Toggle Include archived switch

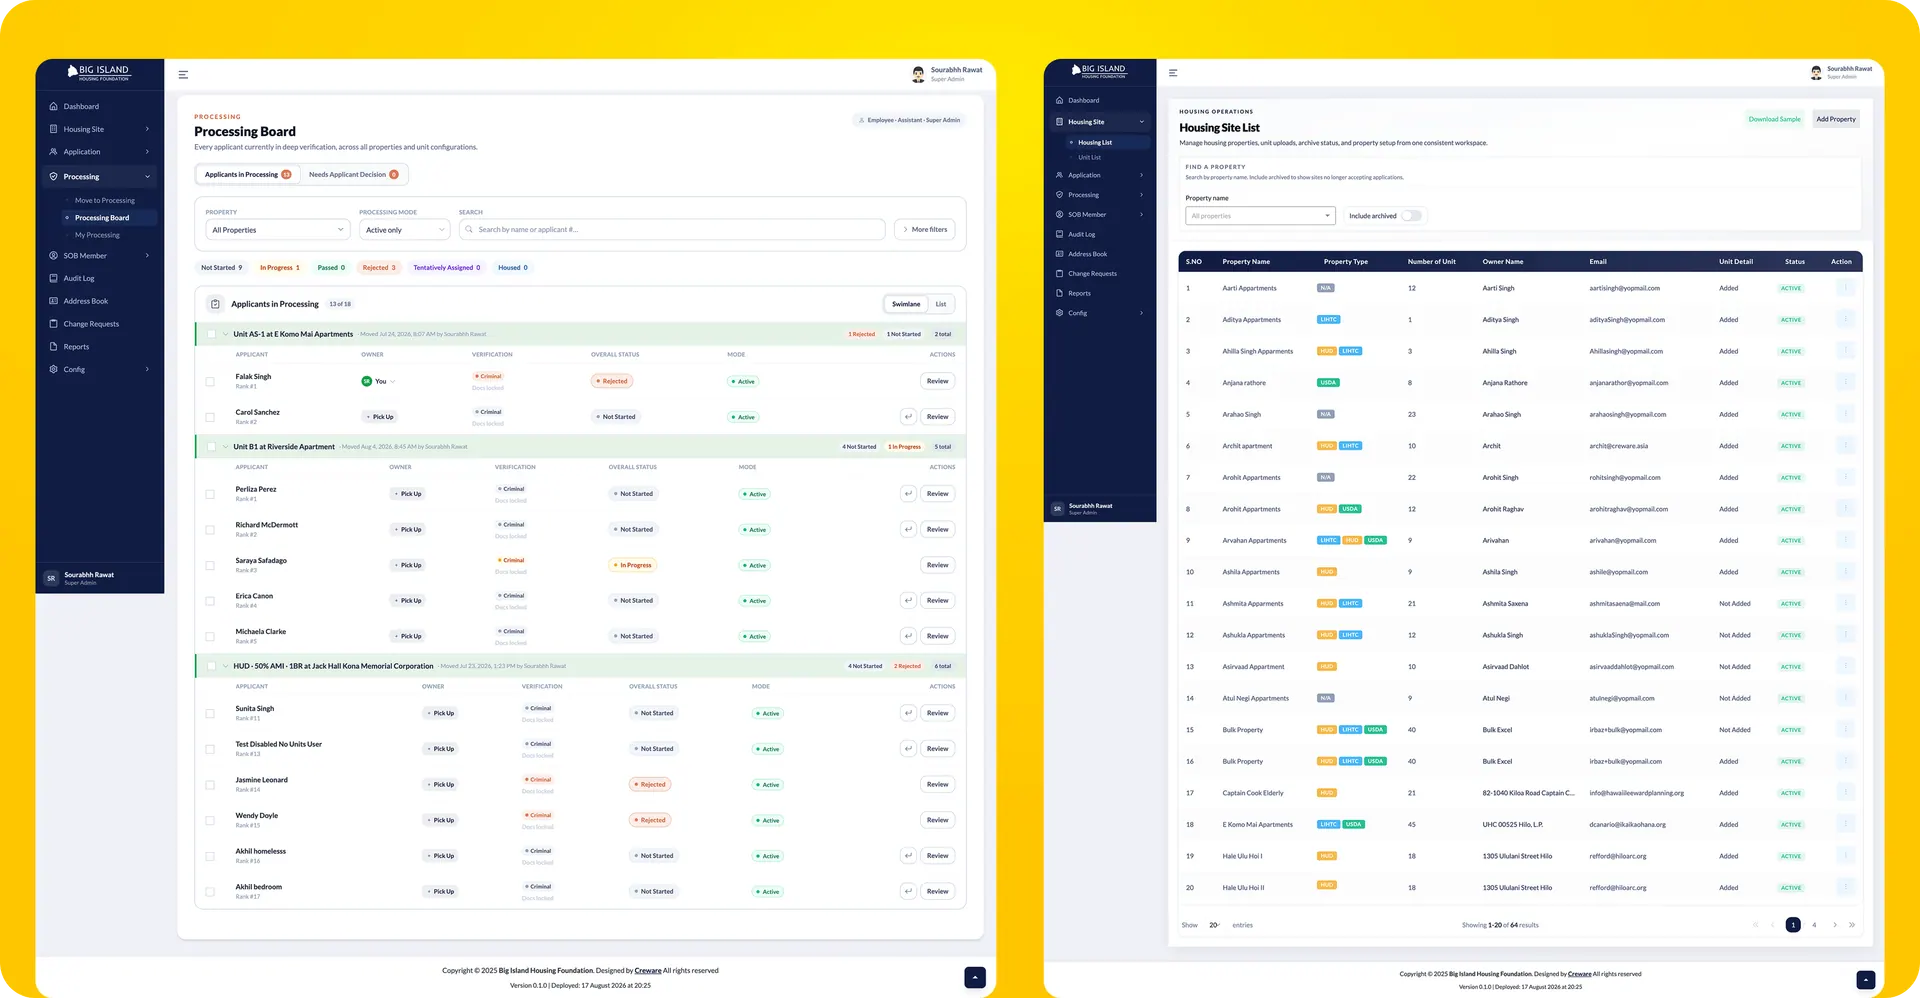(1411, 216)
